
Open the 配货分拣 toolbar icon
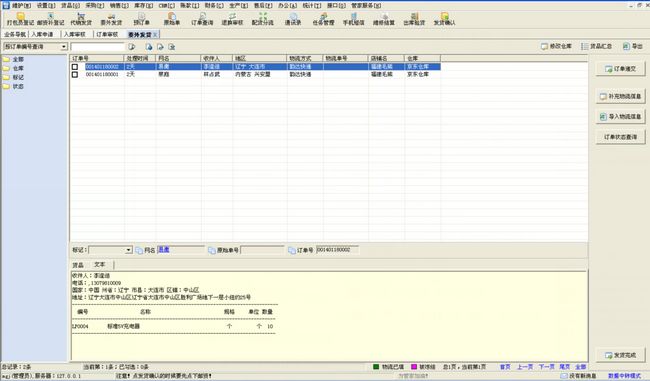262,19
